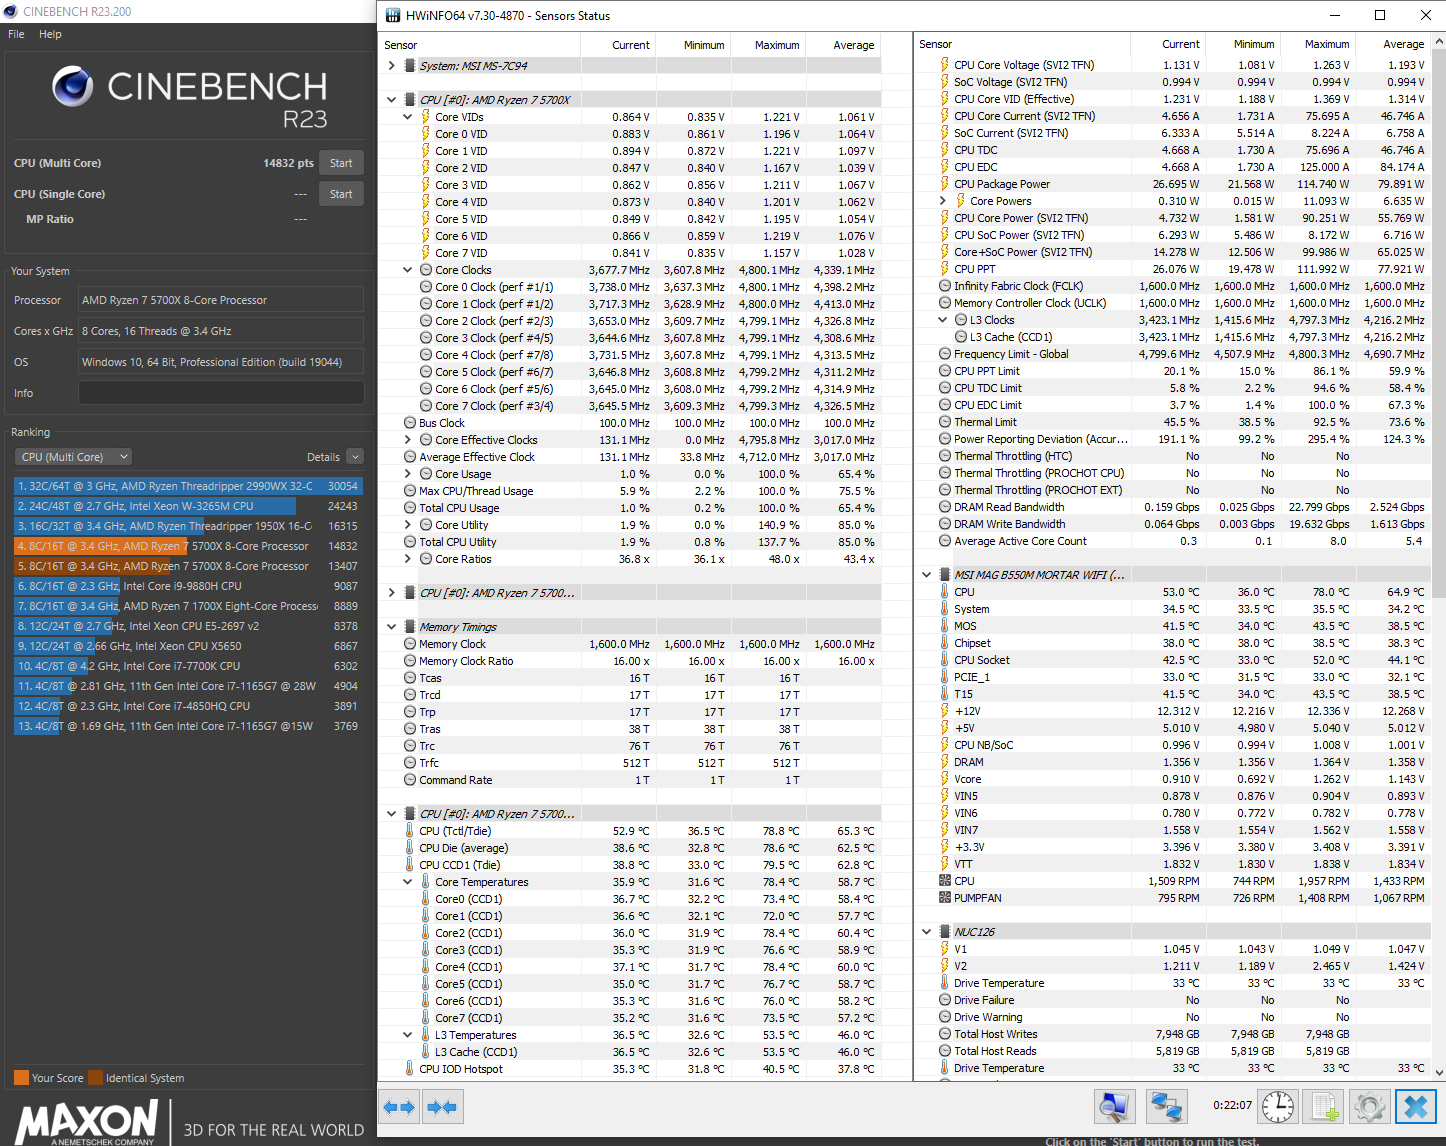Click the Info field in Cinebench
Image resolution: width=1446 pixels, height=1146 pixels.
click(x=221, y=393)
